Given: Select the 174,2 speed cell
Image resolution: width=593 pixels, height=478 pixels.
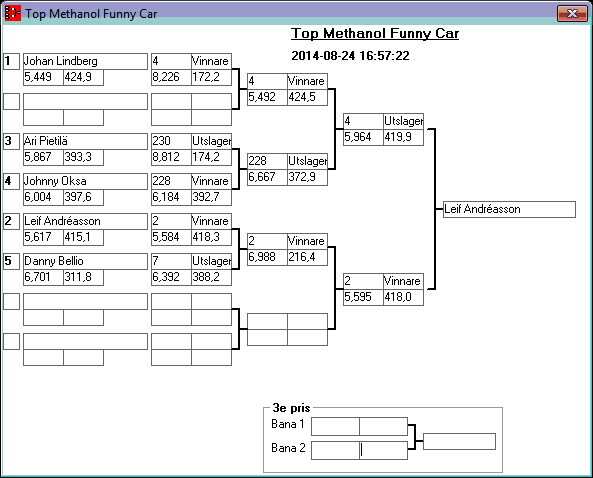Looking at the screenshot, I should [211, 157].
